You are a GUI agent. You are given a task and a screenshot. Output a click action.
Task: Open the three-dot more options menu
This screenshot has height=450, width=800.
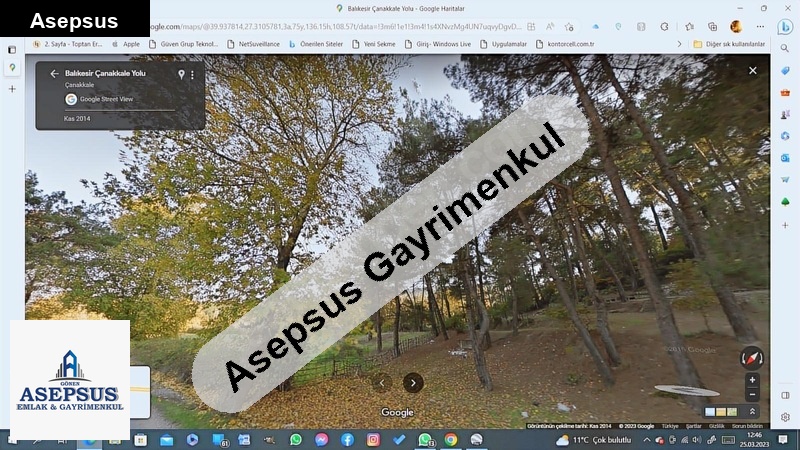193,74
